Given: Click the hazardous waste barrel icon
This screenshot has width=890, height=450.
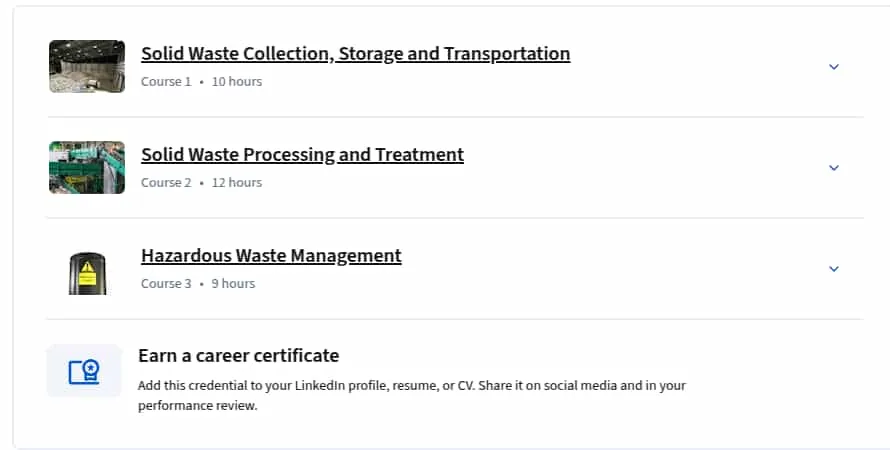Looking at the screenshot, I should pyautogui.click(x=87, y=274).
